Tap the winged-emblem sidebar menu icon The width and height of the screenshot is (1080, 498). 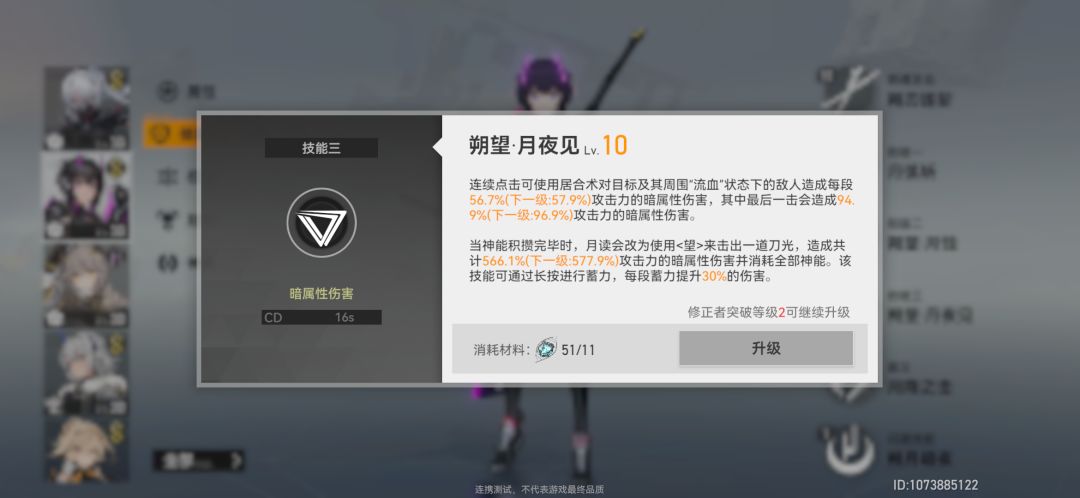[167, 219]
